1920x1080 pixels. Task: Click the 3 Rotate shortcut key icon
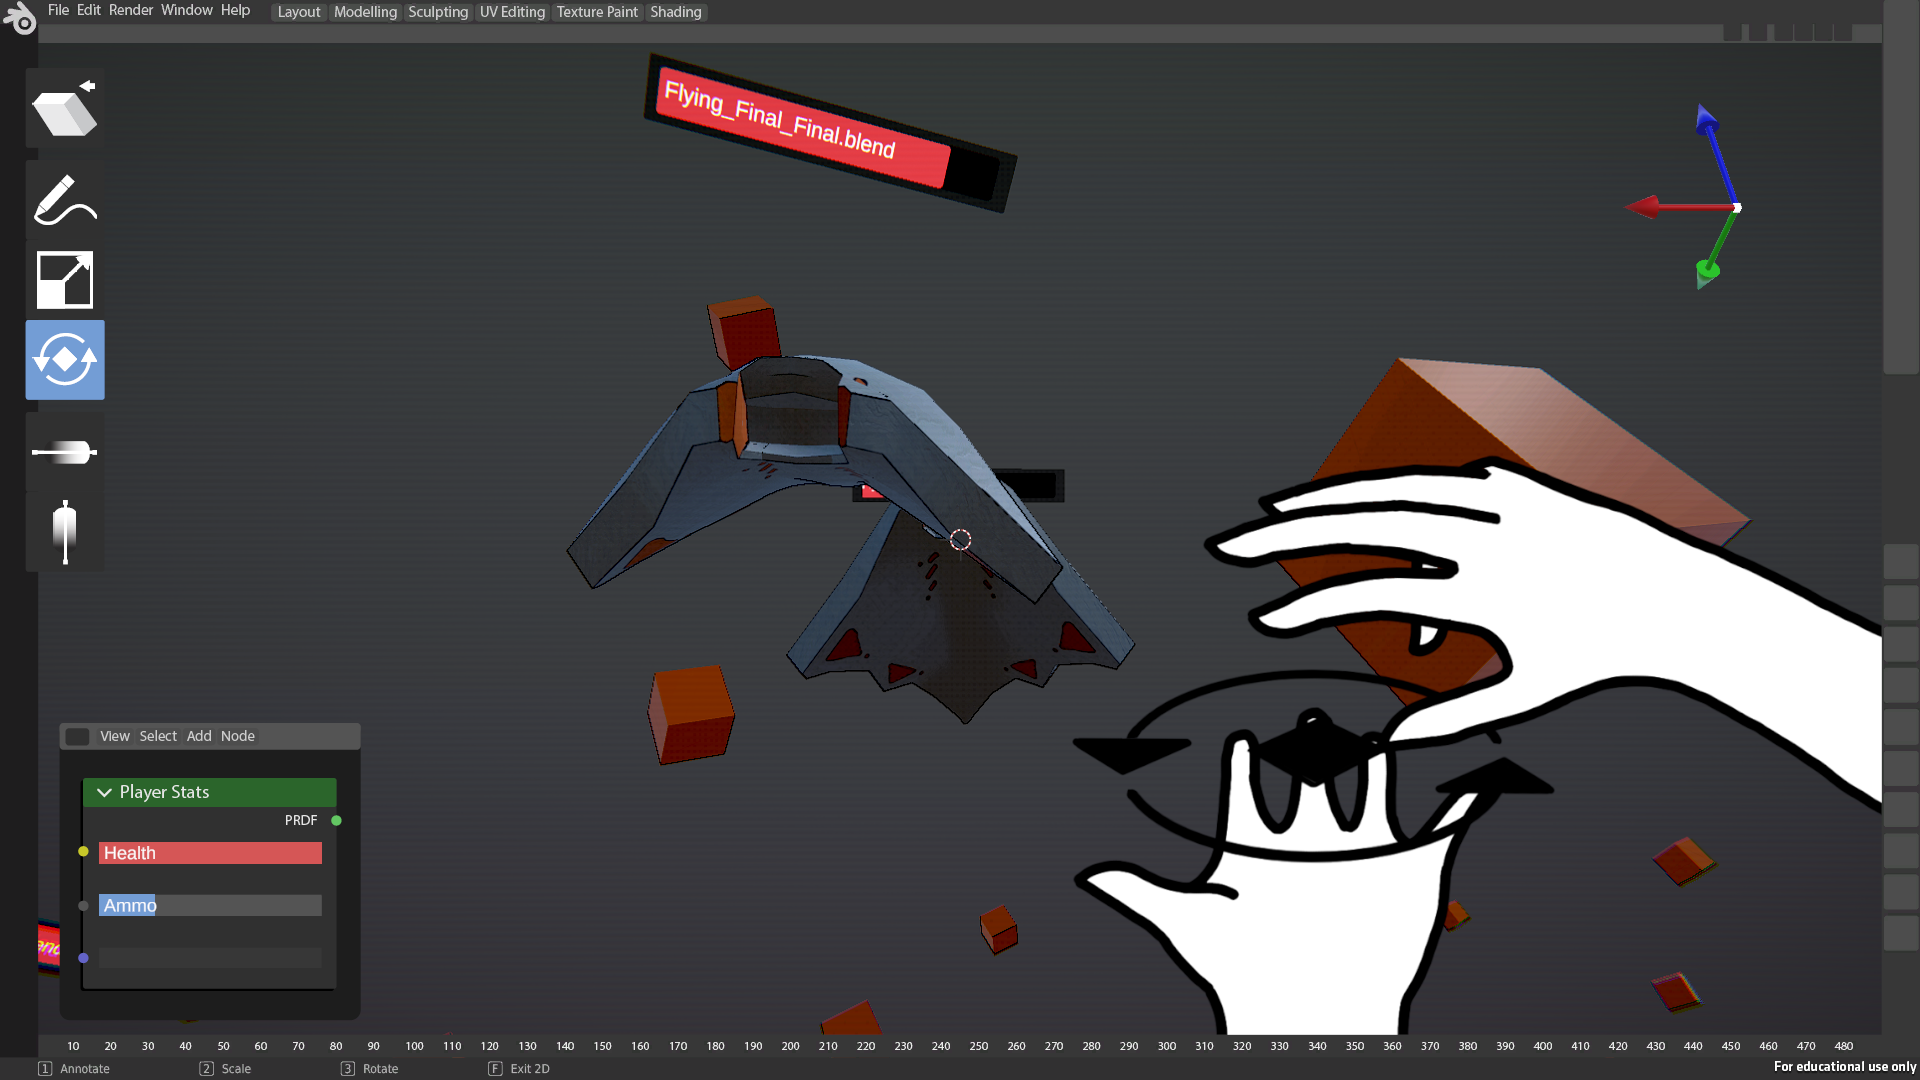pos(347,1069)
